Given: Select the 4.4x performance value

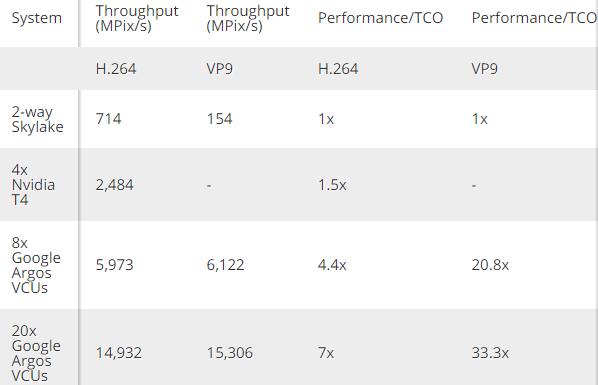Looking at the screenshot, I should click(332, 265).
